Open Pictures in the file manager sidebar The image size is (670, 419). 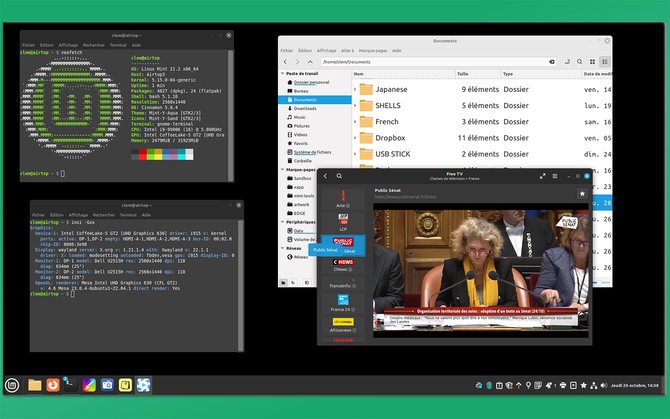click(301, 126)
